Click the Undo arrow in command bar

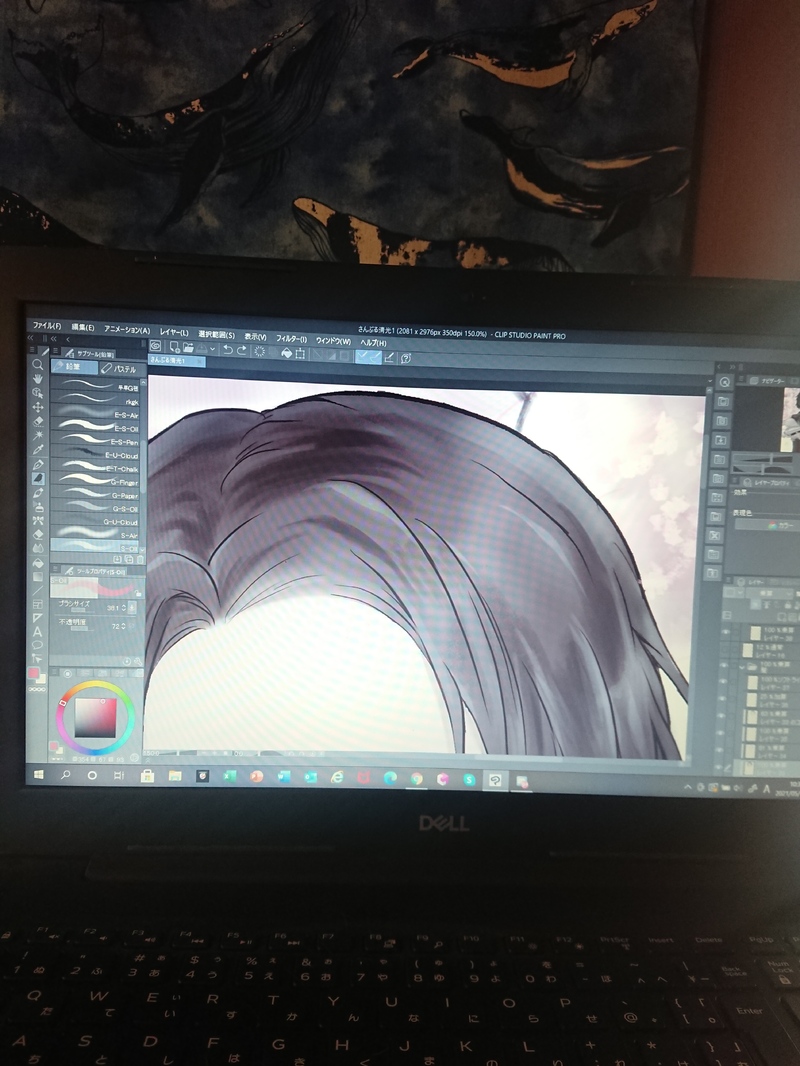(x=228, y=349)
